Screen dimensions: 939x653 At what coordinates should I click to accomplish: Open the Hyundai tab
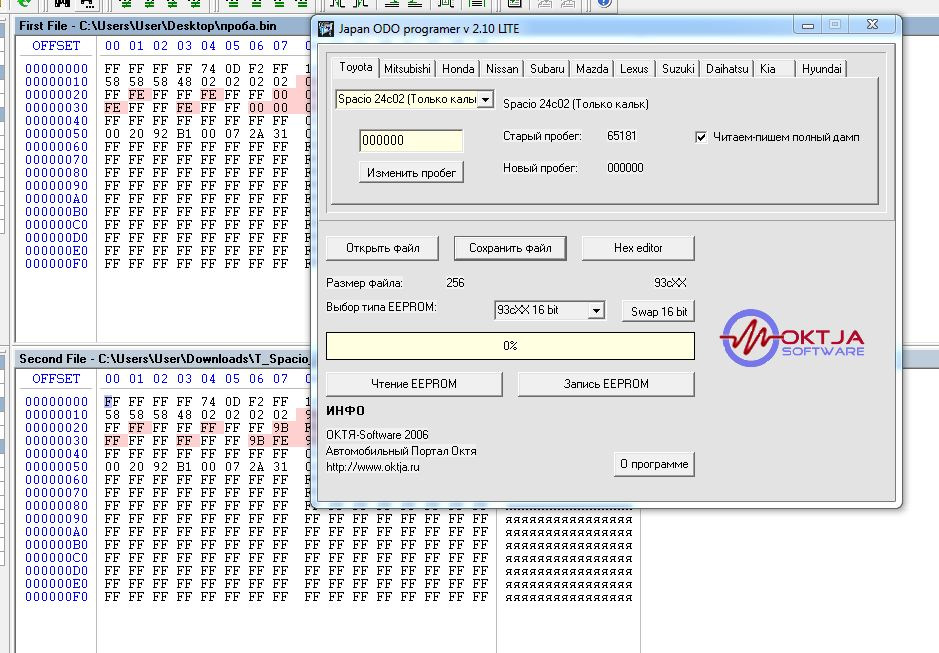coord(822,69)
